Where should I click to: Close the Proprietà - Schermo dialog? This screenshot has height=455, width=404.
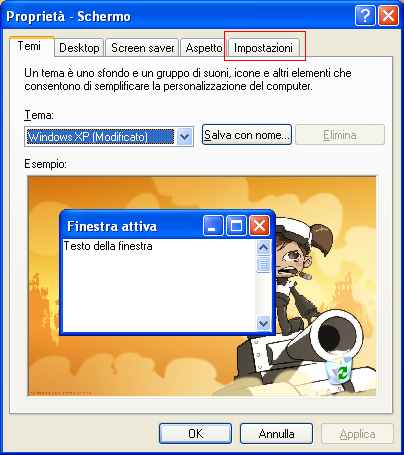click(x=389, y=15)
